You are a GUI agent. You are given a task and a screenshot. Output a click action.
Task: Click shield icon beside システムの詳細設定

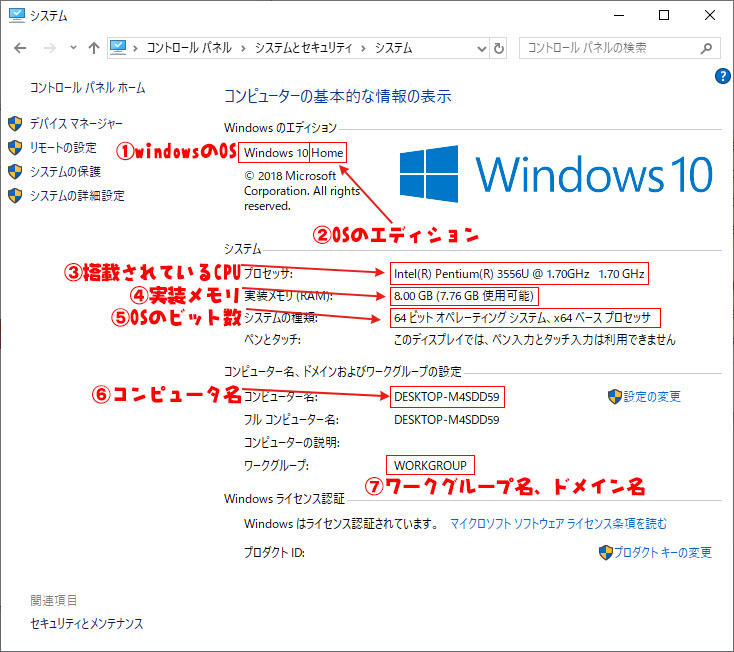15,195
